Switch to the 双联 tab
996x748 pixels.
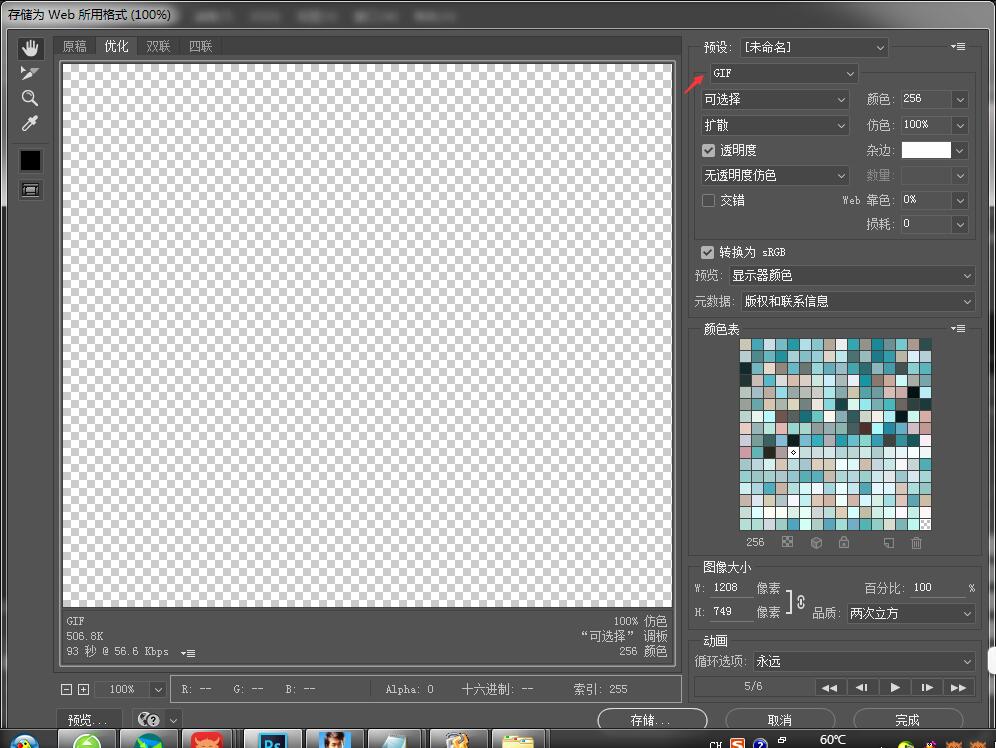[158, 46]
